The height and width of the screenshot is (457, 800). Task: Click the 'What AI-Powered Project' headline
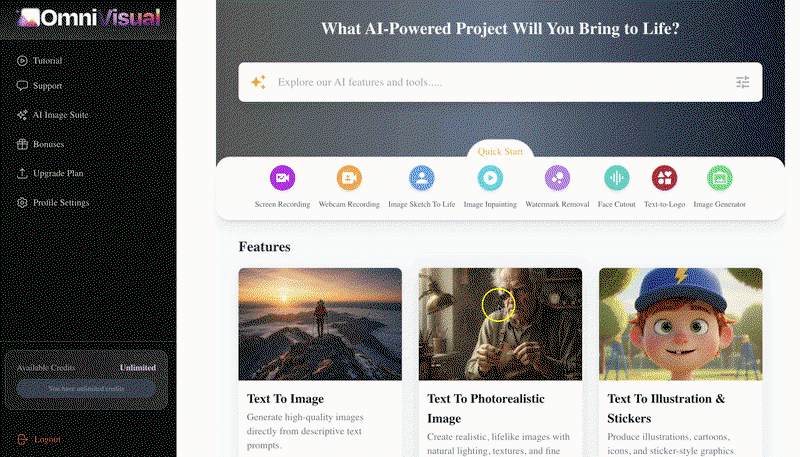(x=500, y=29)
